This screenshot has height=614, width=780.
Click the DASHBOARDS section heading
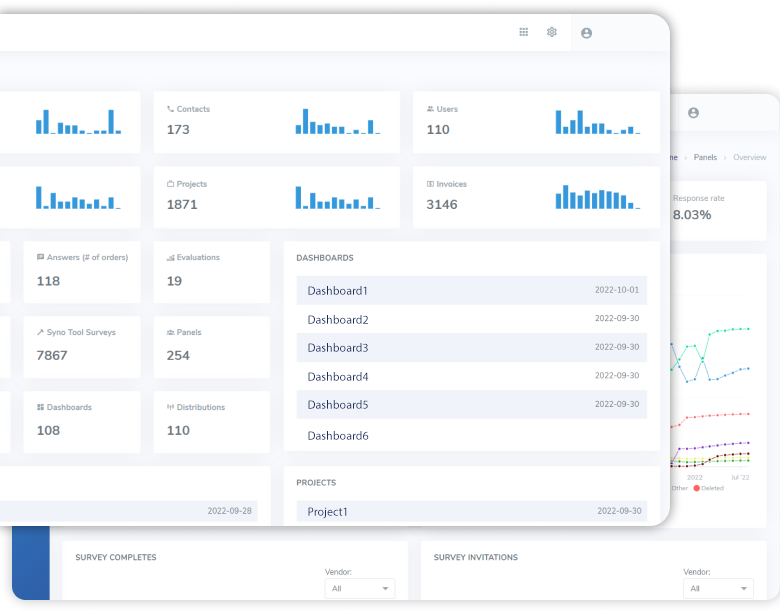tap(325, 258)
